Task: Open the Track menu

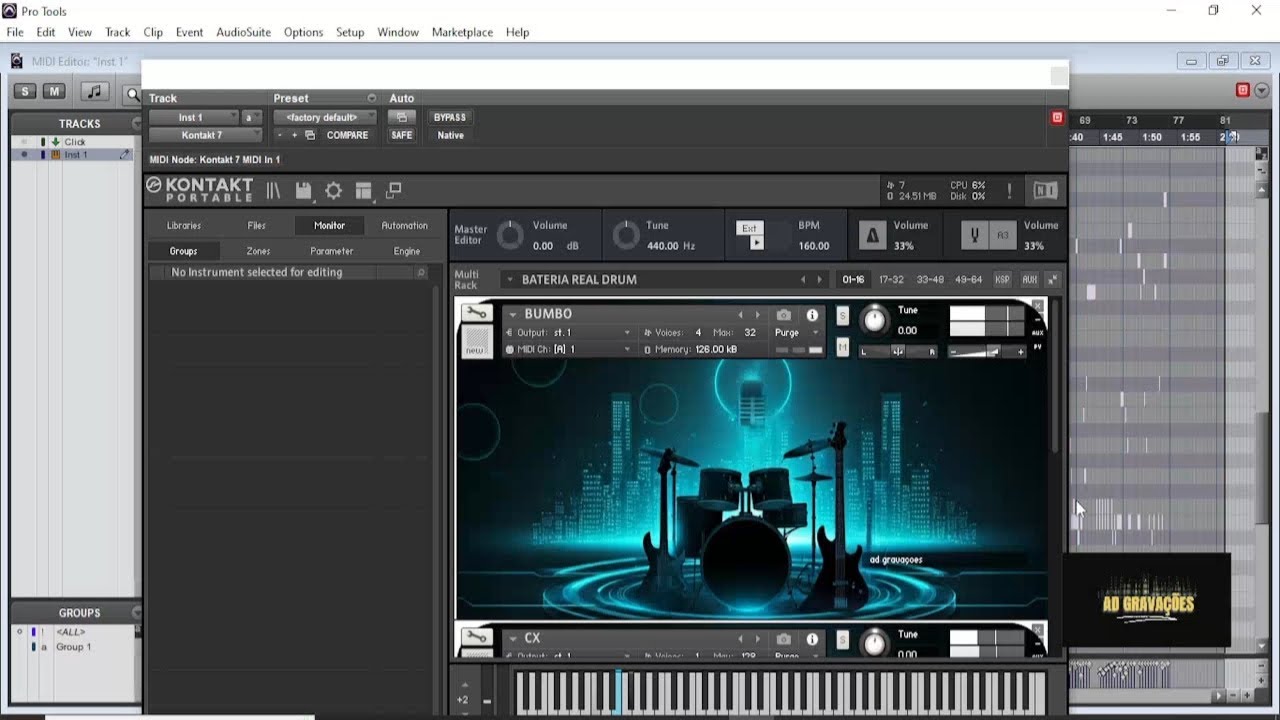Action: pyautogui.click(x=118, y=32)
